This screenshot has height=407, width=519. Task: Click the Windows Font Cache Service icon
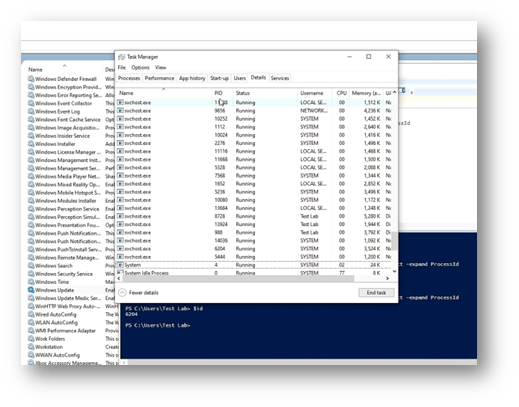pyautogui.click(x=31, y=119)
